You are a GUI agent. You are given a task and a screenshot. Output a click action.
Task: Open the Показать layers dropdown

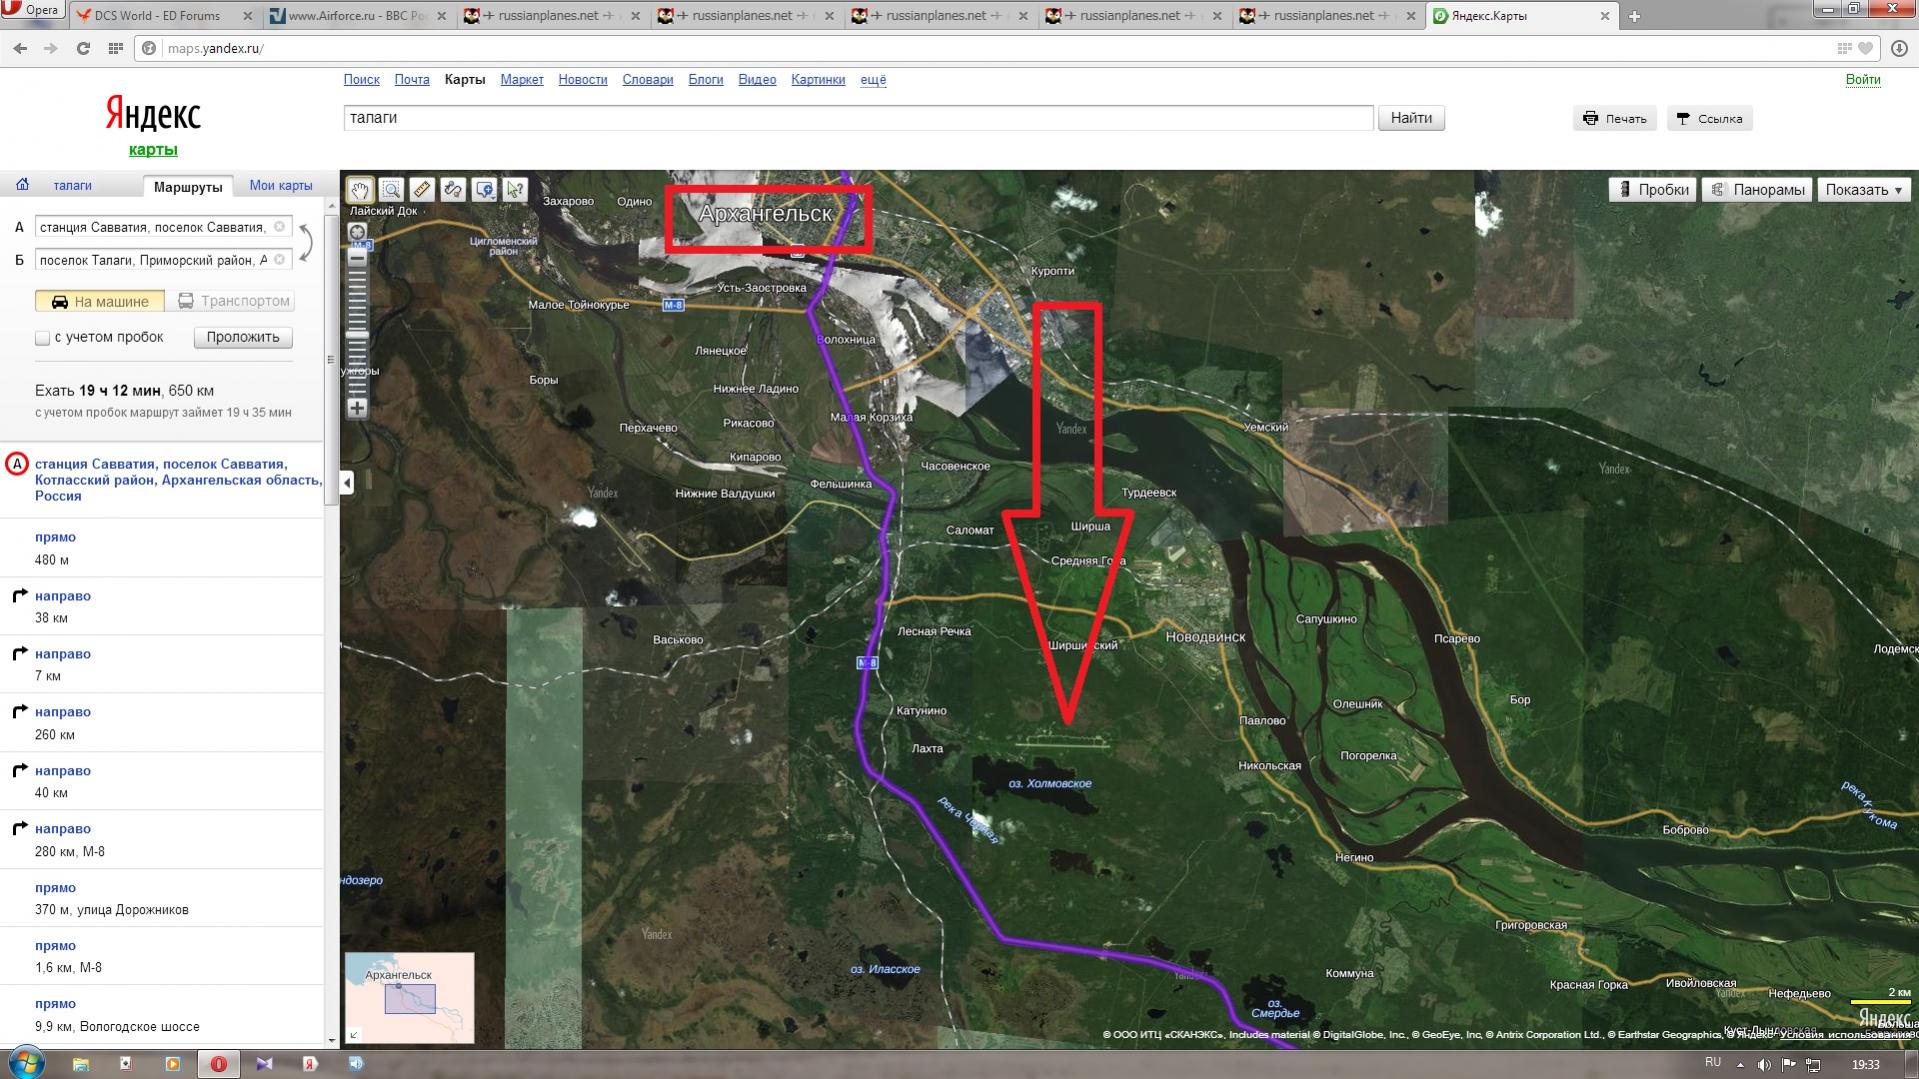pyautogui.click(x=1863, y=190)
